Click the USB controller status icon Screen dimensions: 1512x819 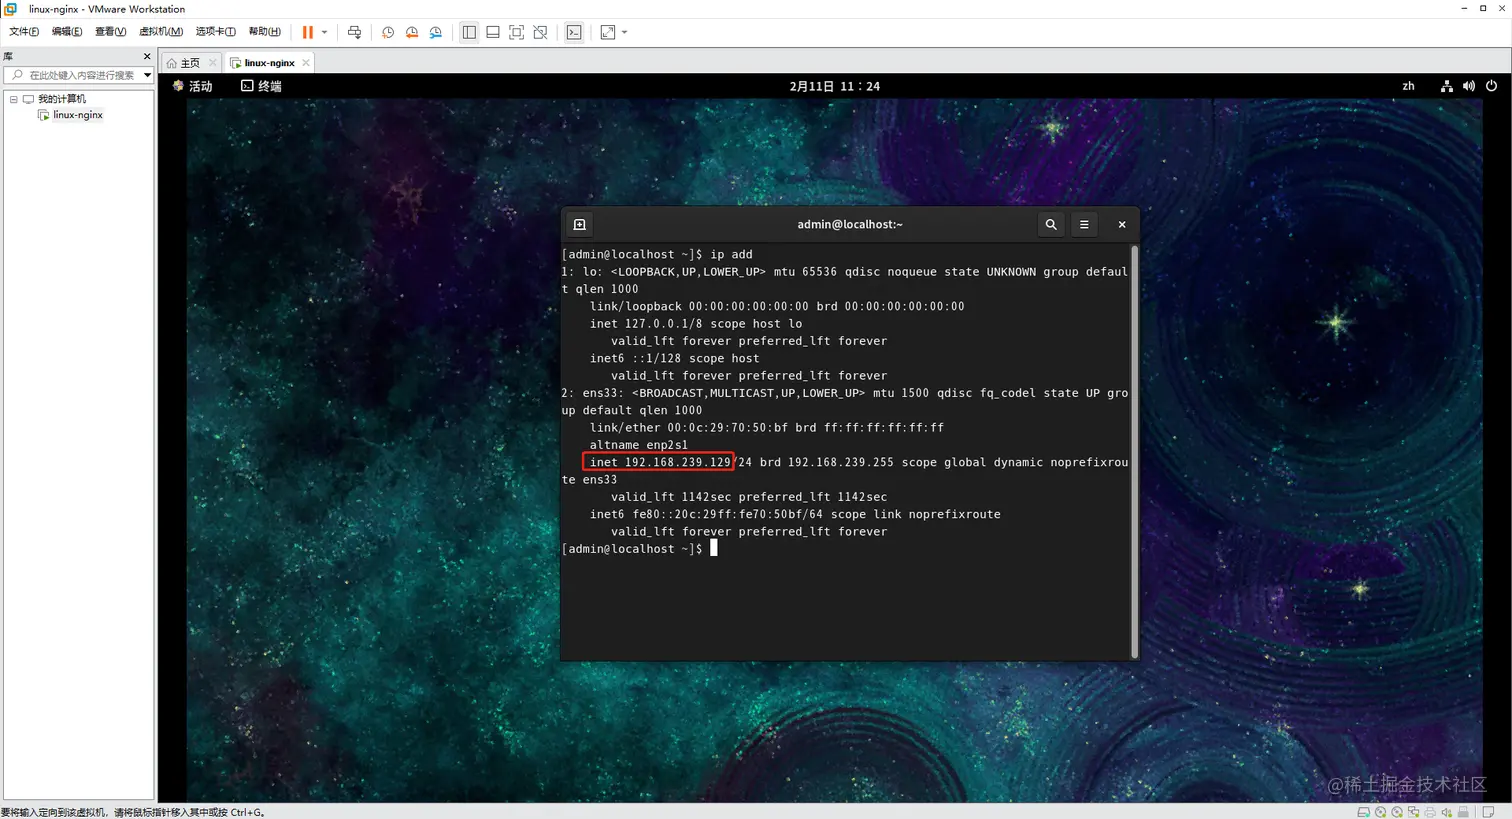click(x=1463, y=812)
